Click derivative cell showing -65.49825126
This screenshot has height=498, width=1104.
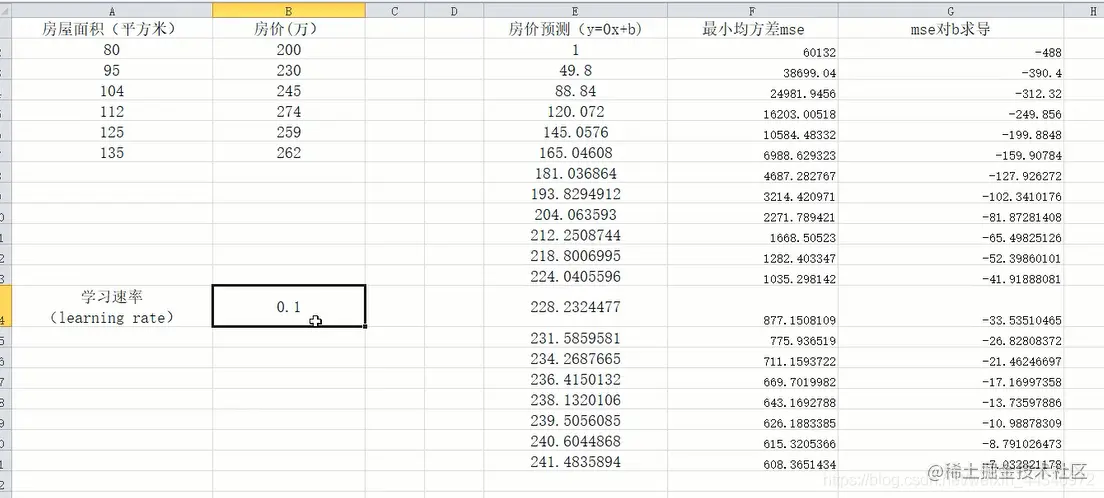[x=951, y=235]
